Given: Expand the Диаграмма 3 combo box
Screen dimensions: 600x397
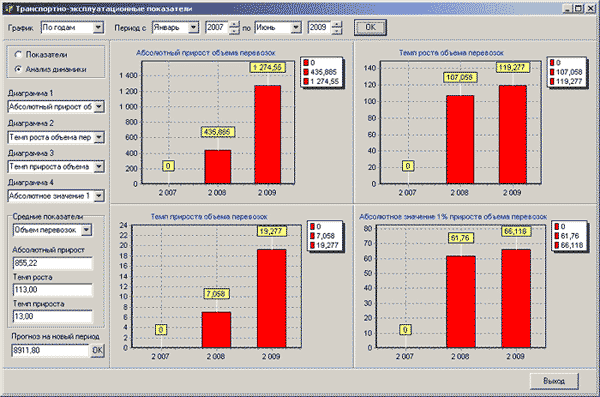Looking at the screenshot, I should (99, 167).
